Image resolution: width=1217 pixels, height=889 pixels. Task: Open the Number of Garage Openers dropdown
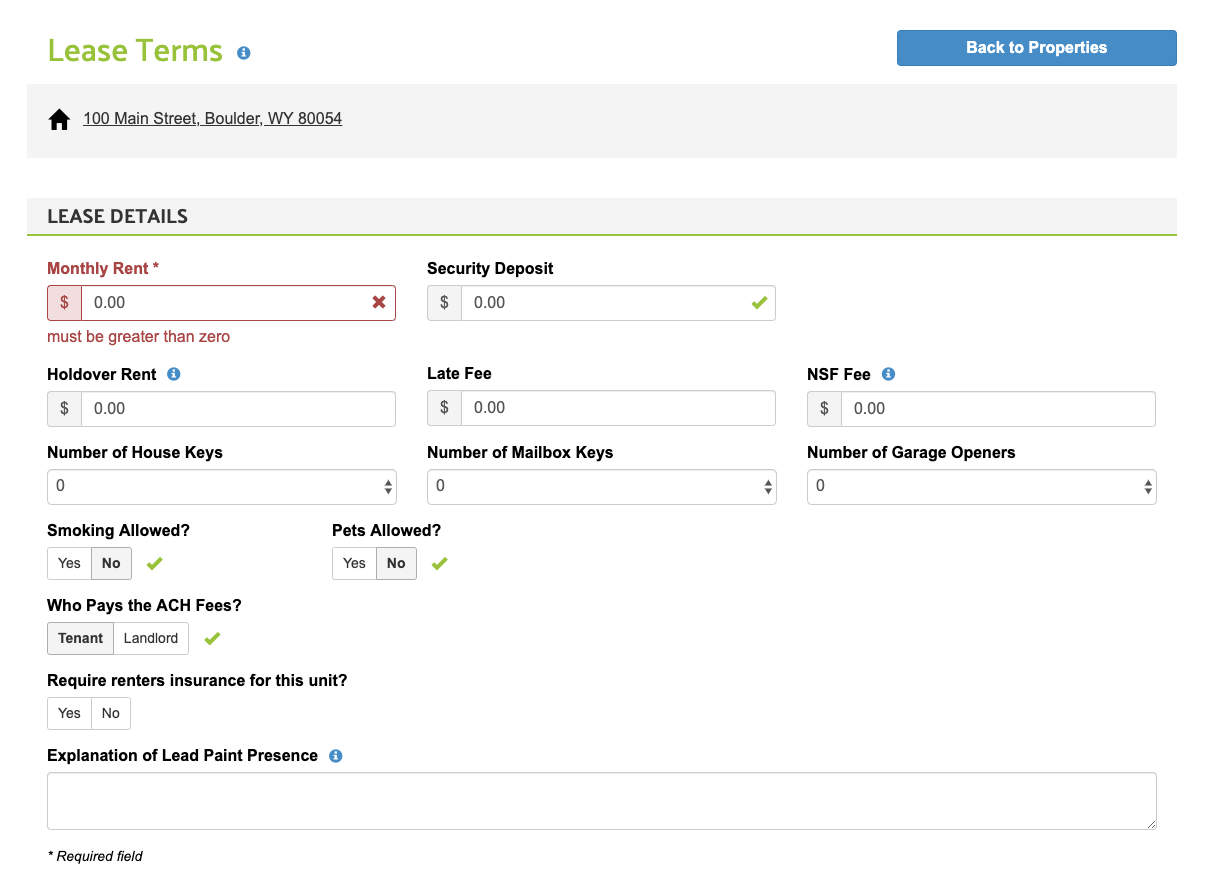981,487
